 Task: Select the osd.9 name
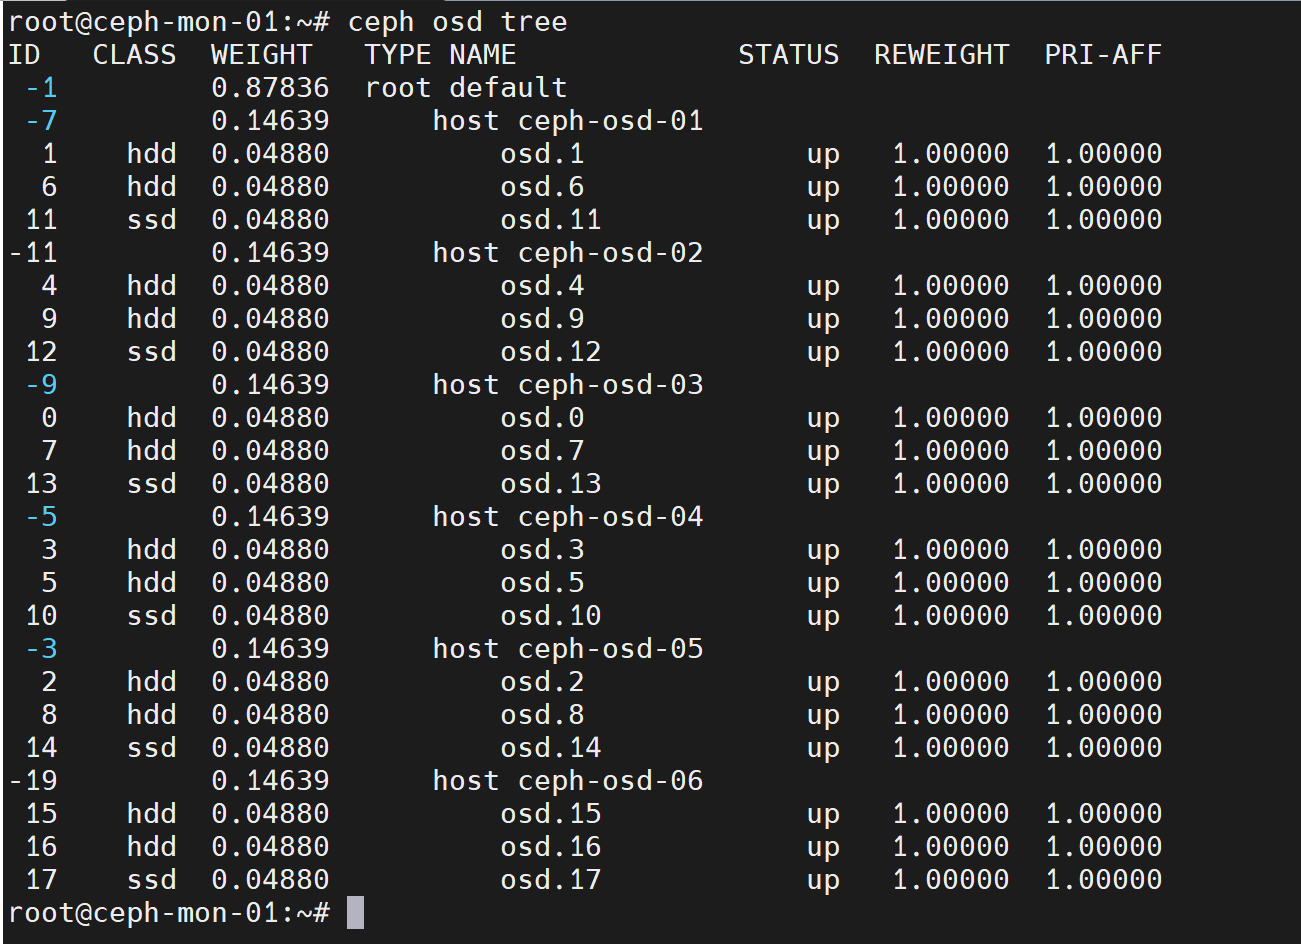[x=542, y=318]
